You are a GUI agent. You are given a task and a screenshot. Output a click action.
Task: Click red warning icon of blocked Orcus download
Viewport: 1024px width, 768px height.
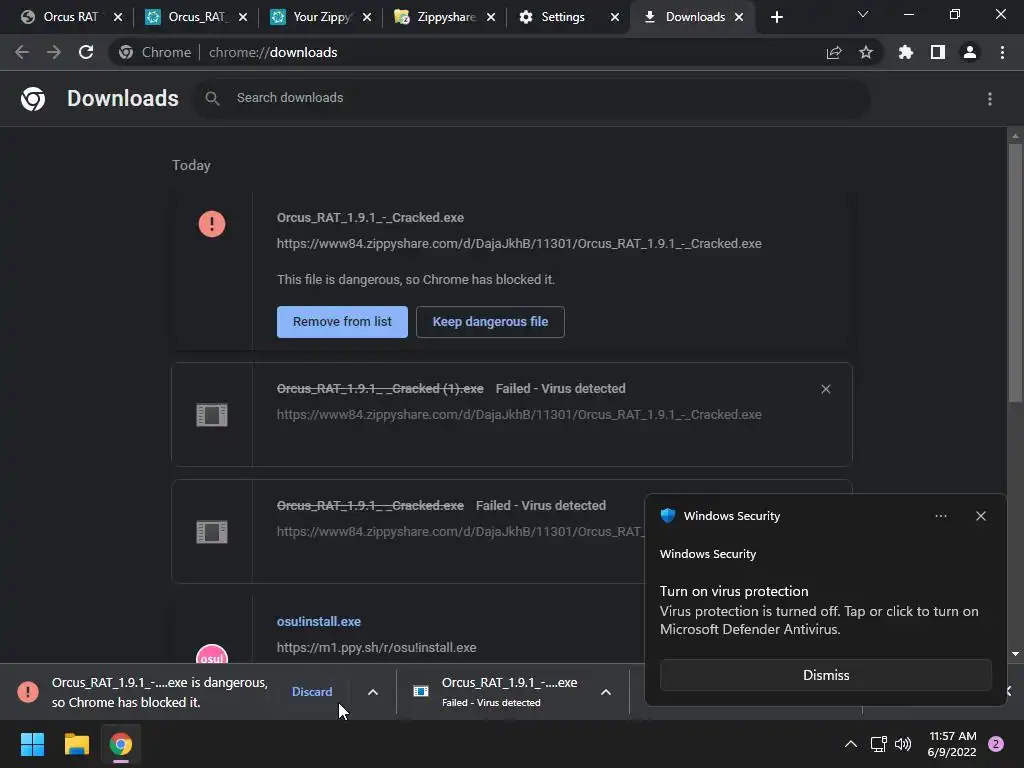point(212,224)
